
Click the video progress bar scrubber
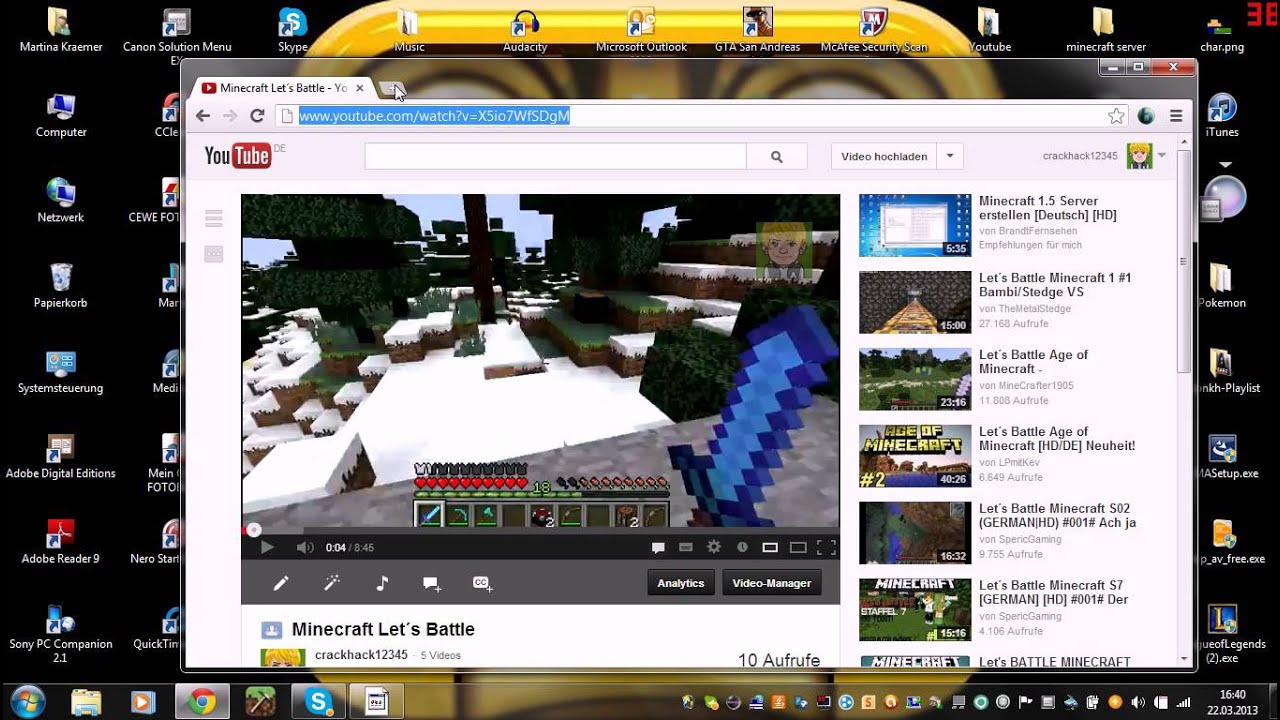pos(254,530)
